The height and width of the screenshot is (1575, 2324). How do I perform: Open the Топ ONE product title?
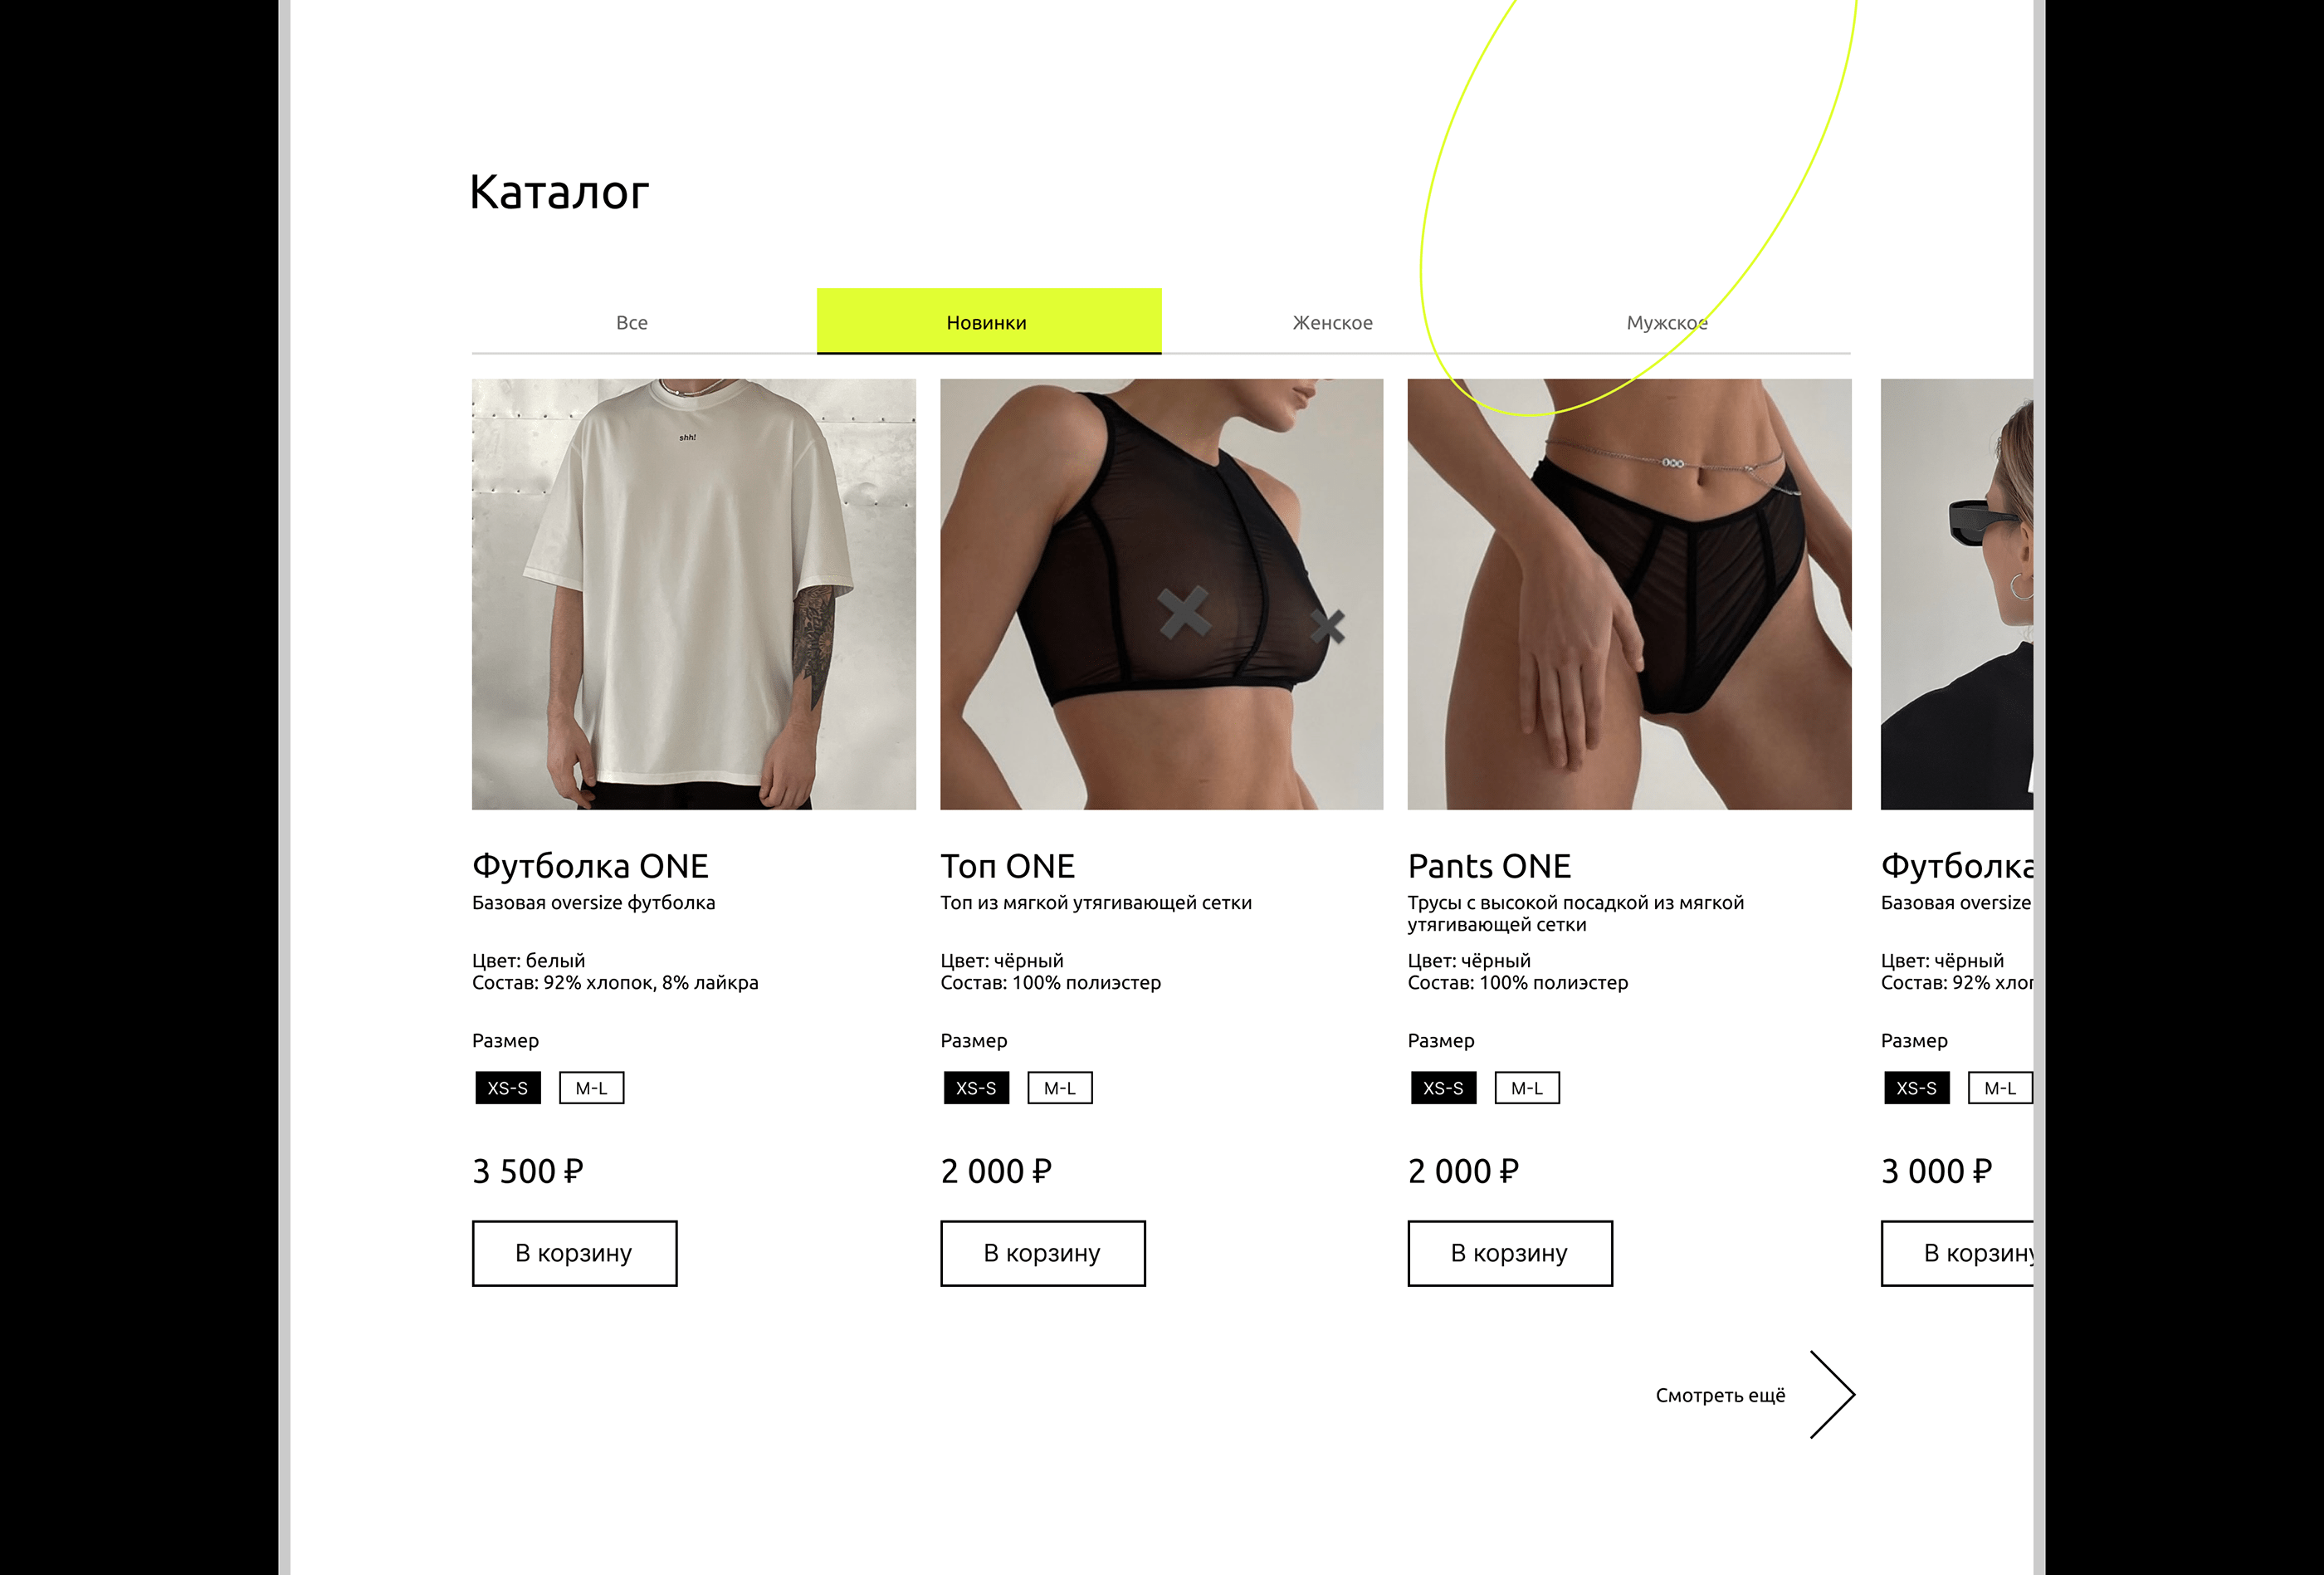pyautogui.click(x=1007, y=866)
